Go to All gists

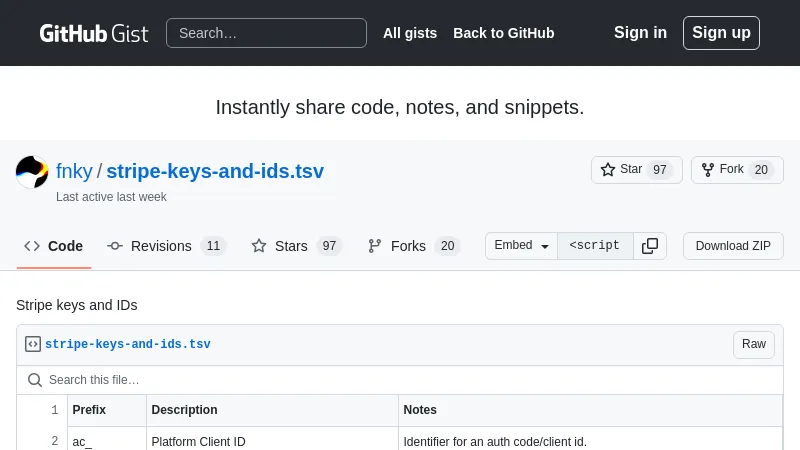410,33
